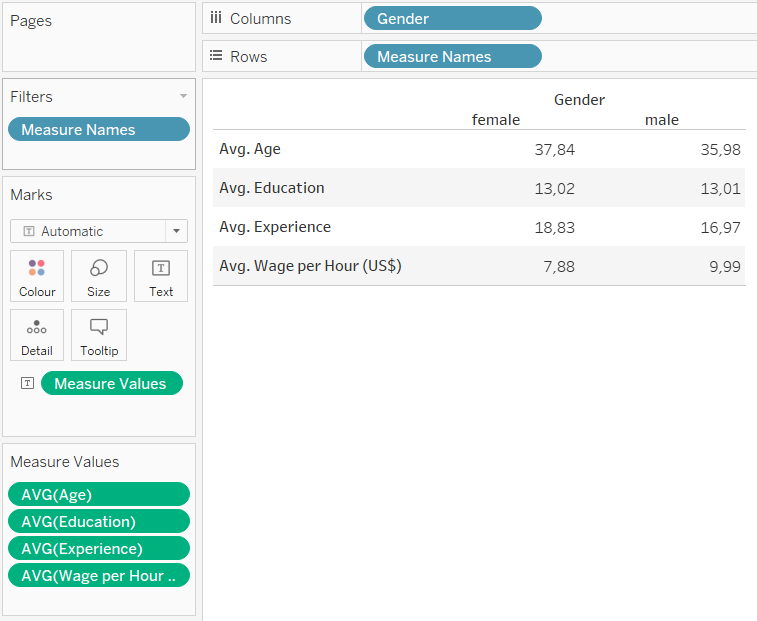Click the Marks card title

[31, 195]
